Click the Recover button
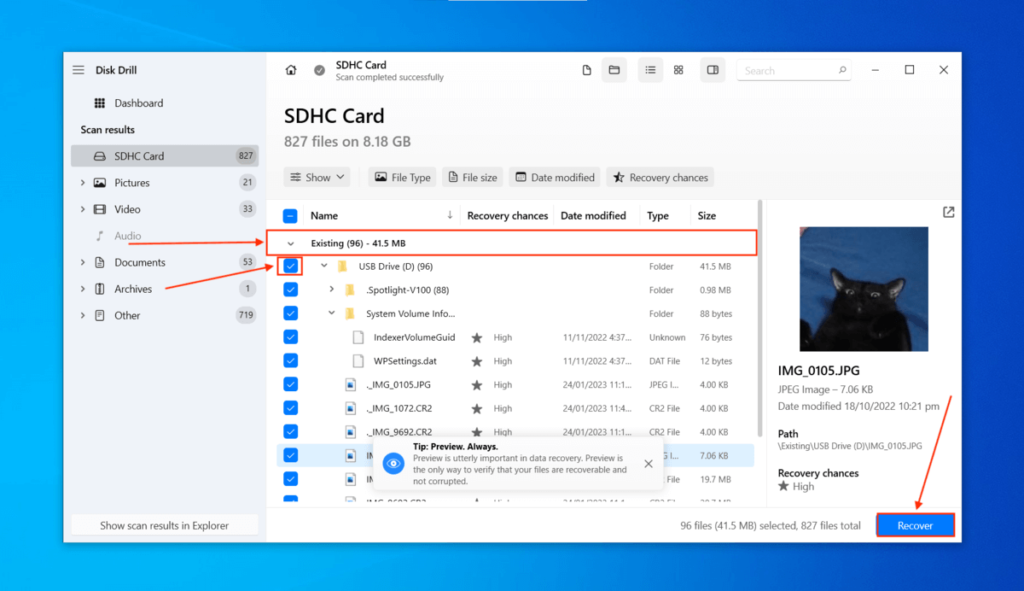The height and width of the screenshot is (591, 1024). click(915, 524)
